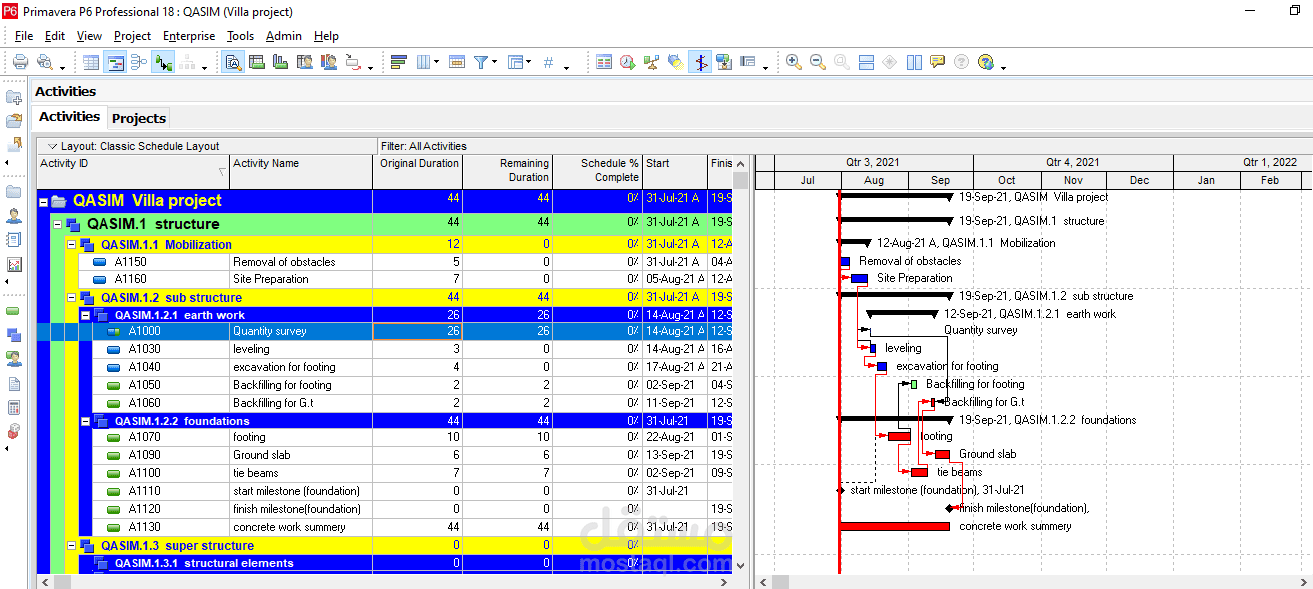Open the Resources icon in left sidebar
1313x589 pixels.
(14, 215)
